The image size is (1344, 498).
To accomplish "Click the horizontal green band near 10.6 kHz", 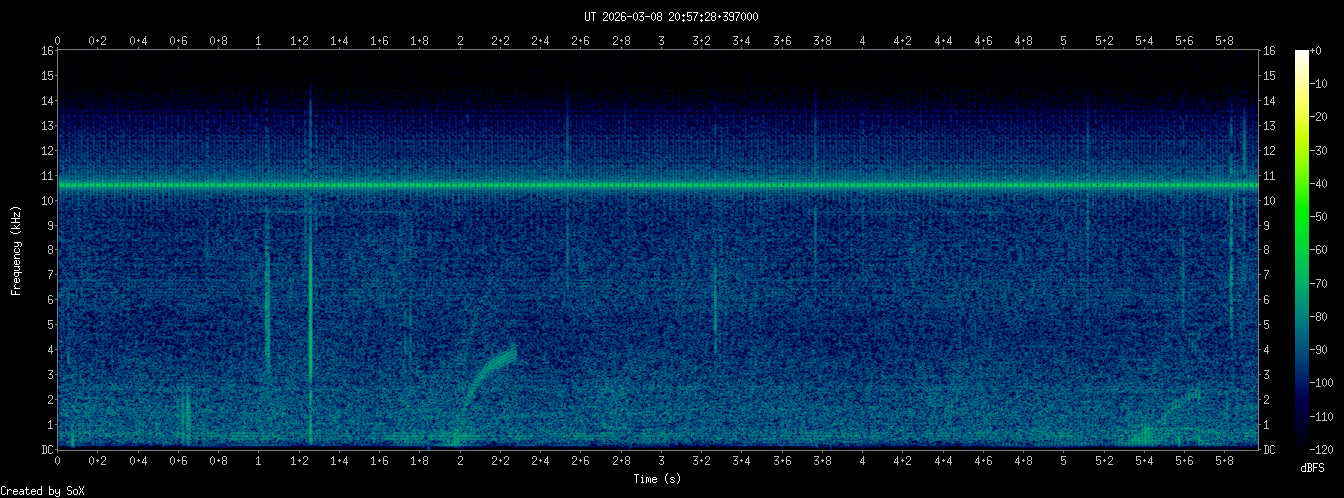I will pyautogui.click(x=660, y=185).
